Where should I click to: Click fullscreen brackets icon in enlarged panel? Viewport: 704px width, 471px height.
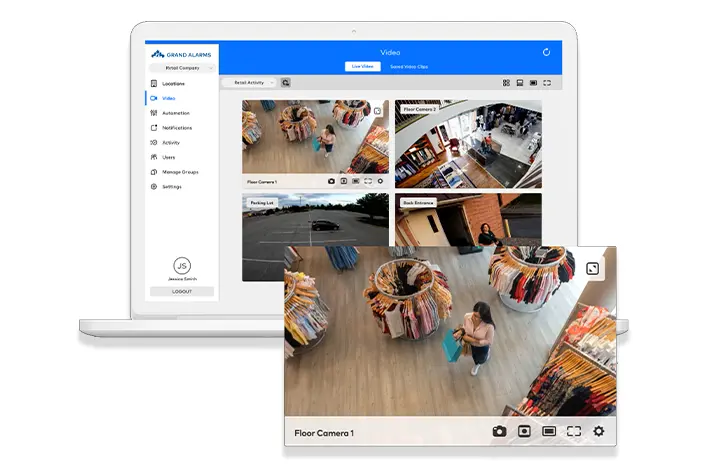574,431
